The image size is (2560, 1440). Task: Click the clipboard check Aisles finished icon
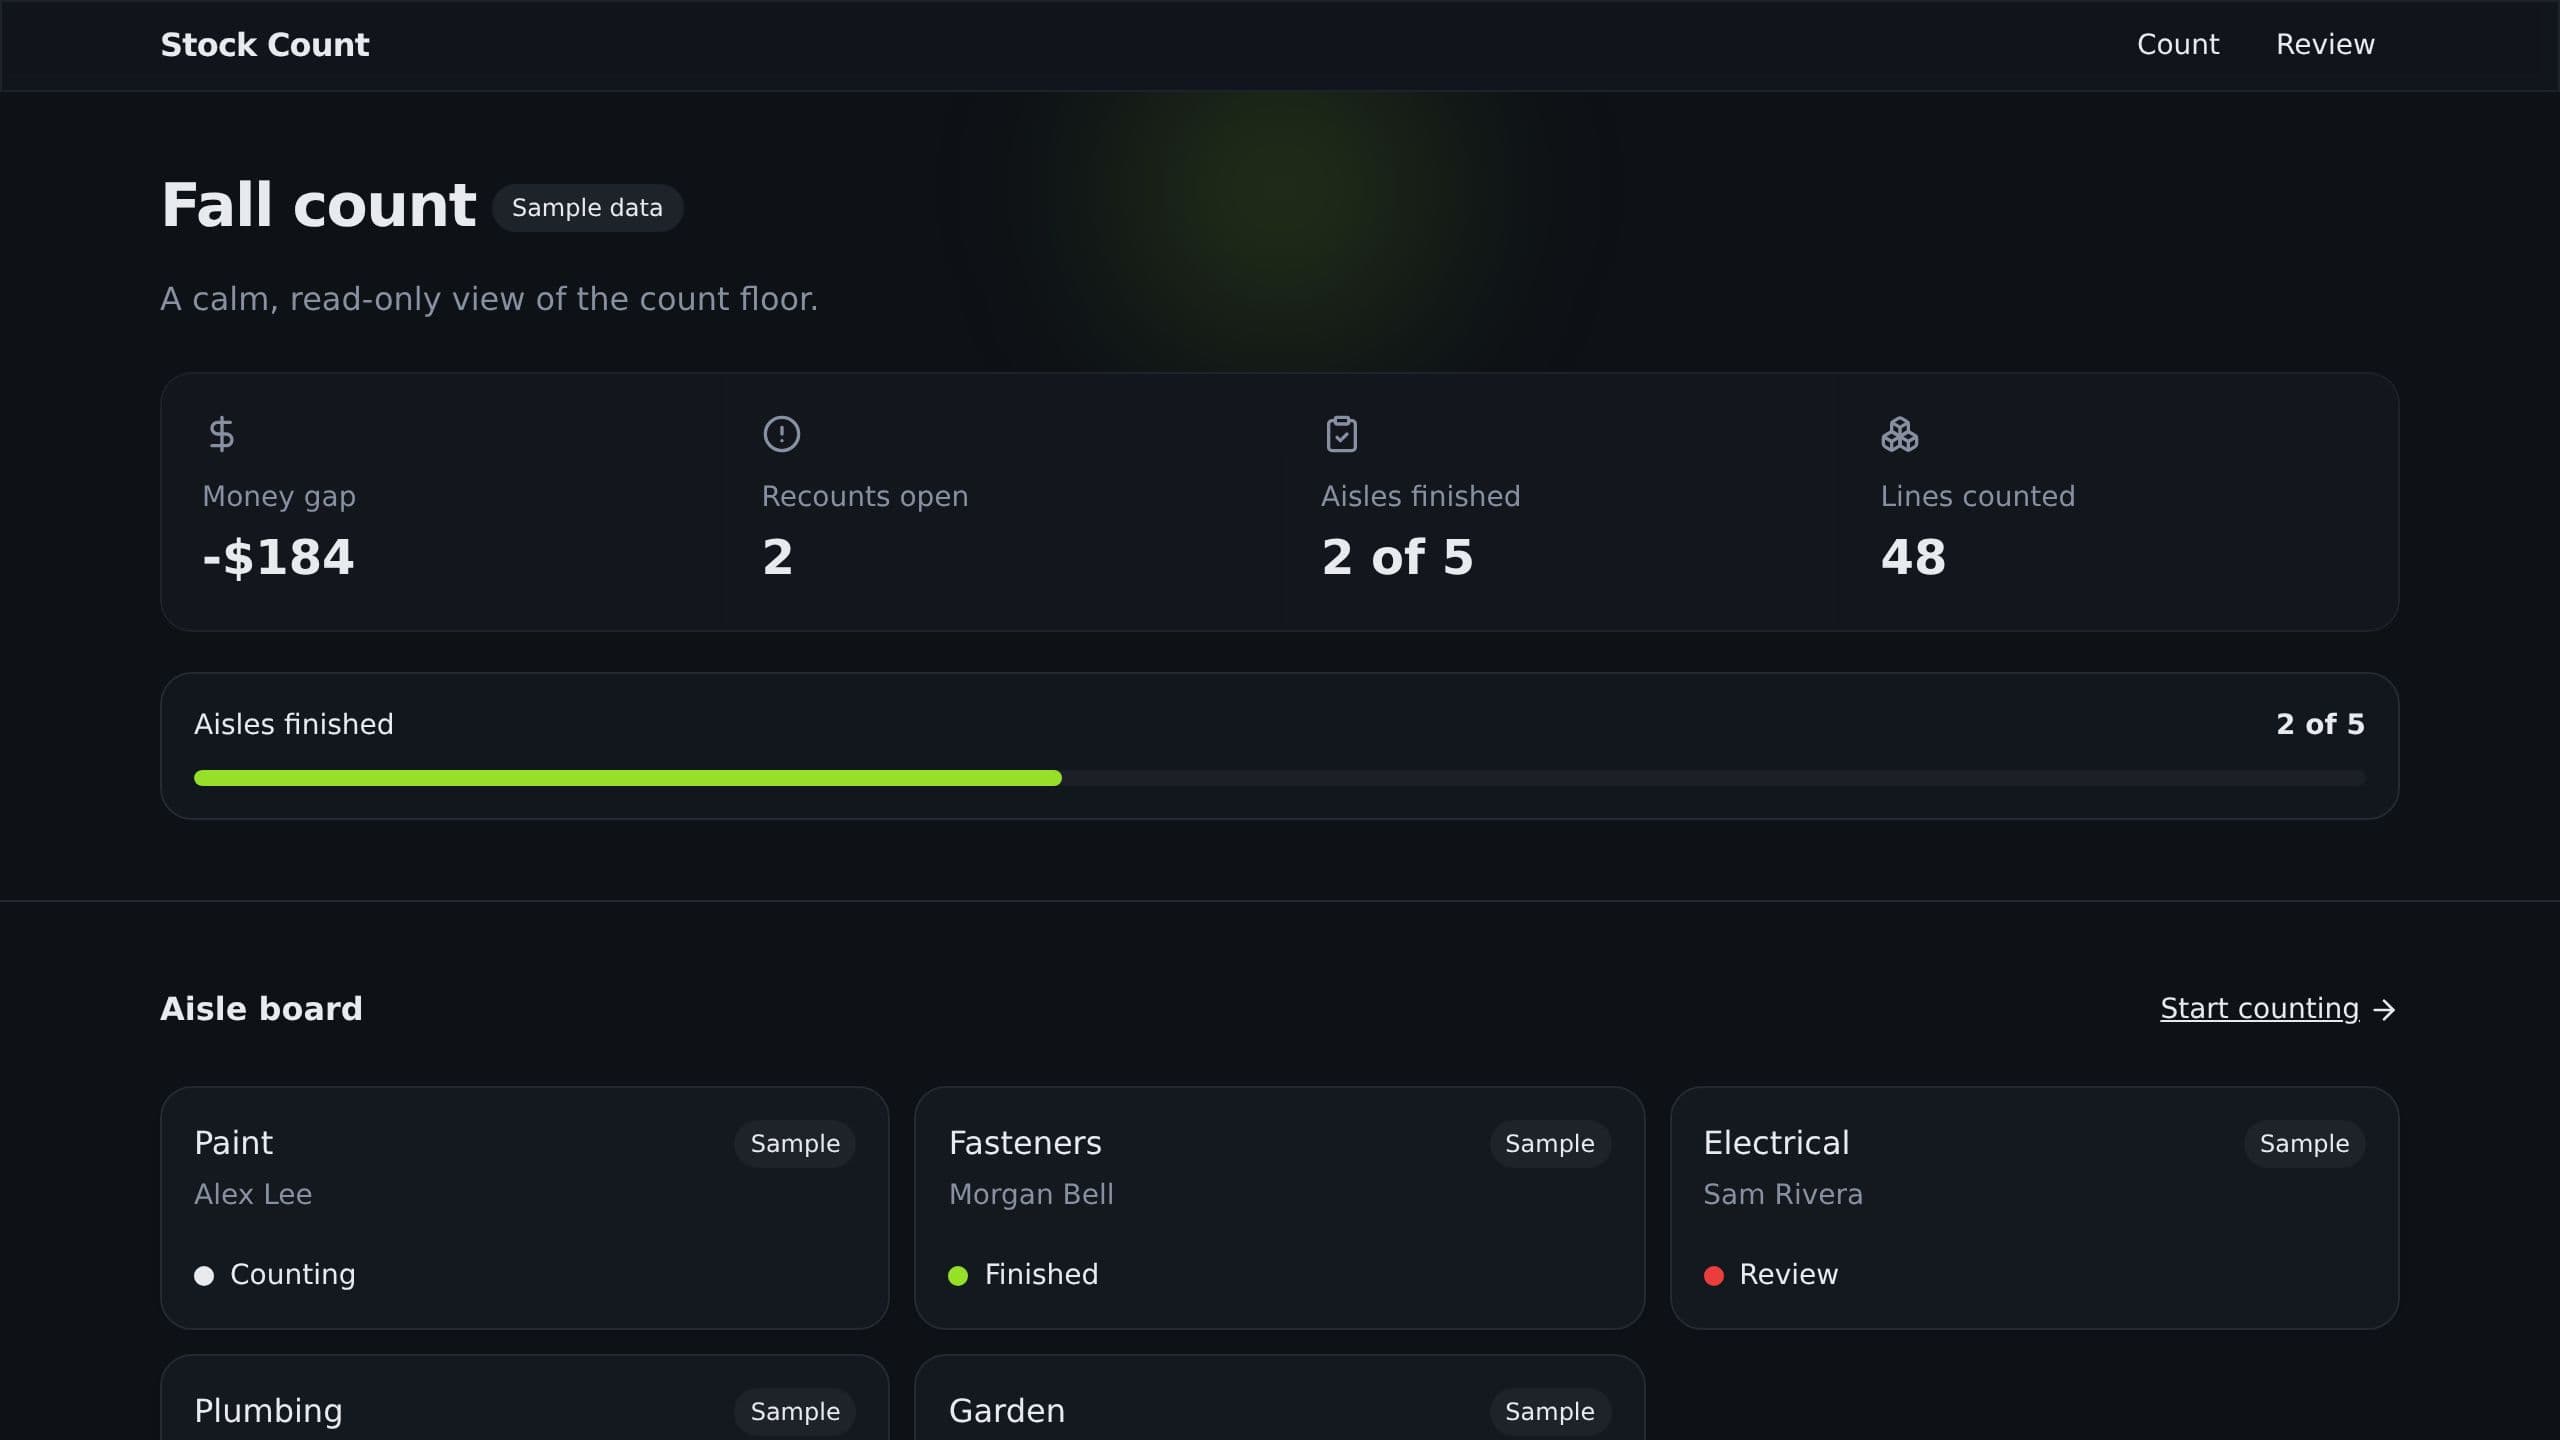pyautogui.click(x=1341, y=434)
